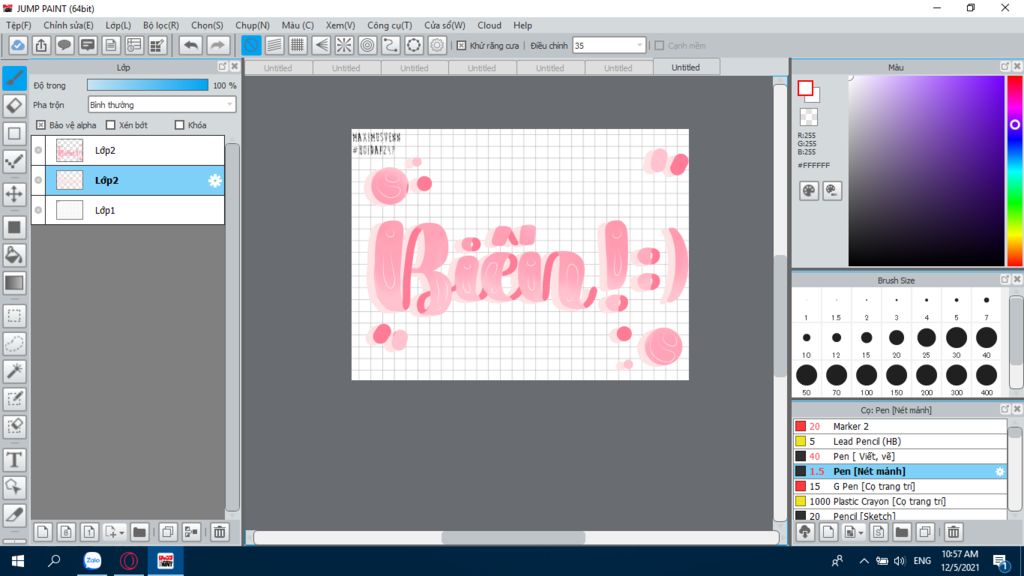Image resolution: width=1024 pixels, height=576 pixels.
Task: Select the rectangular selection marquee tool
Action: pos(14,315)
